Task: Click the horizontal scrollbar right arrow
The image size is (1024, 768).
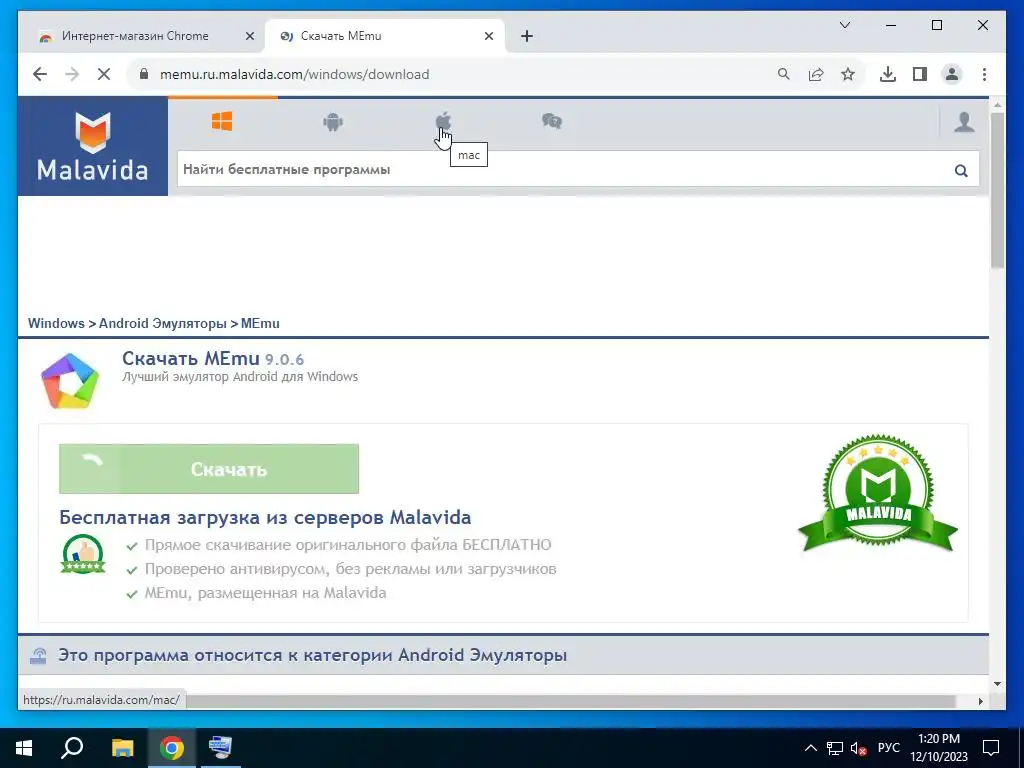Action: pyautogui.click(x=980, y=701)
